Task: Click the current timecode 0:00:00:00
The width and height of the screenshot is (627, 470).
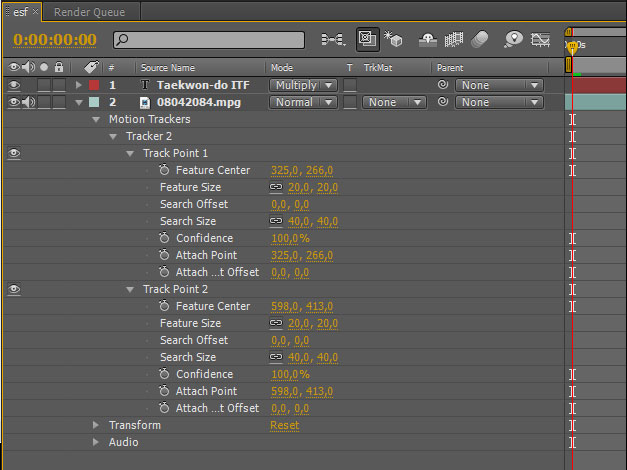Action: (55, 40)
